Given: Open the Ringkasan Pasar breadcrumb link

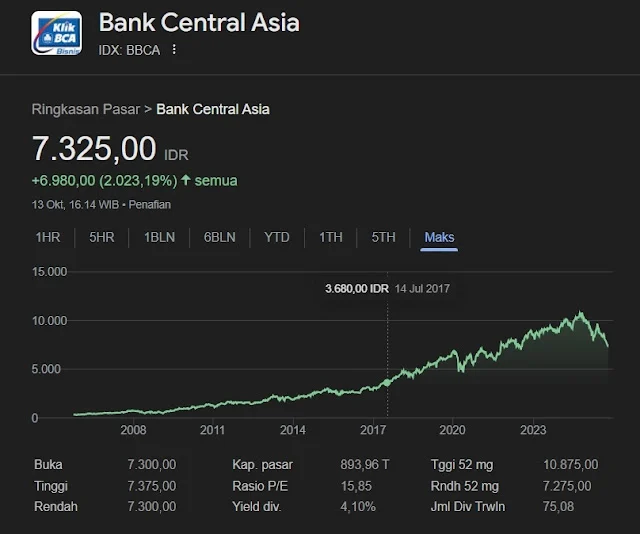Looking at the screenshot, I should coord(86,109).
